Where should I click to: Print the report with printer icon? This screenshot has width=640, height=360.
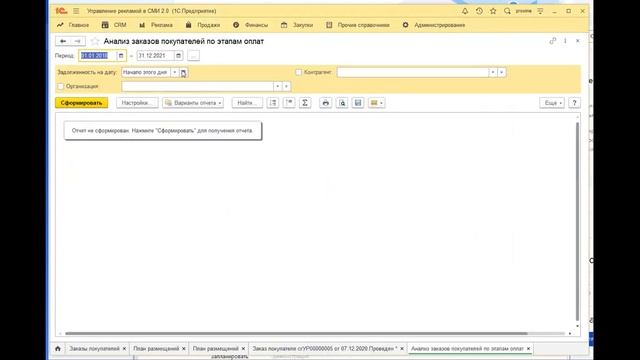click(x=325, y=103)
